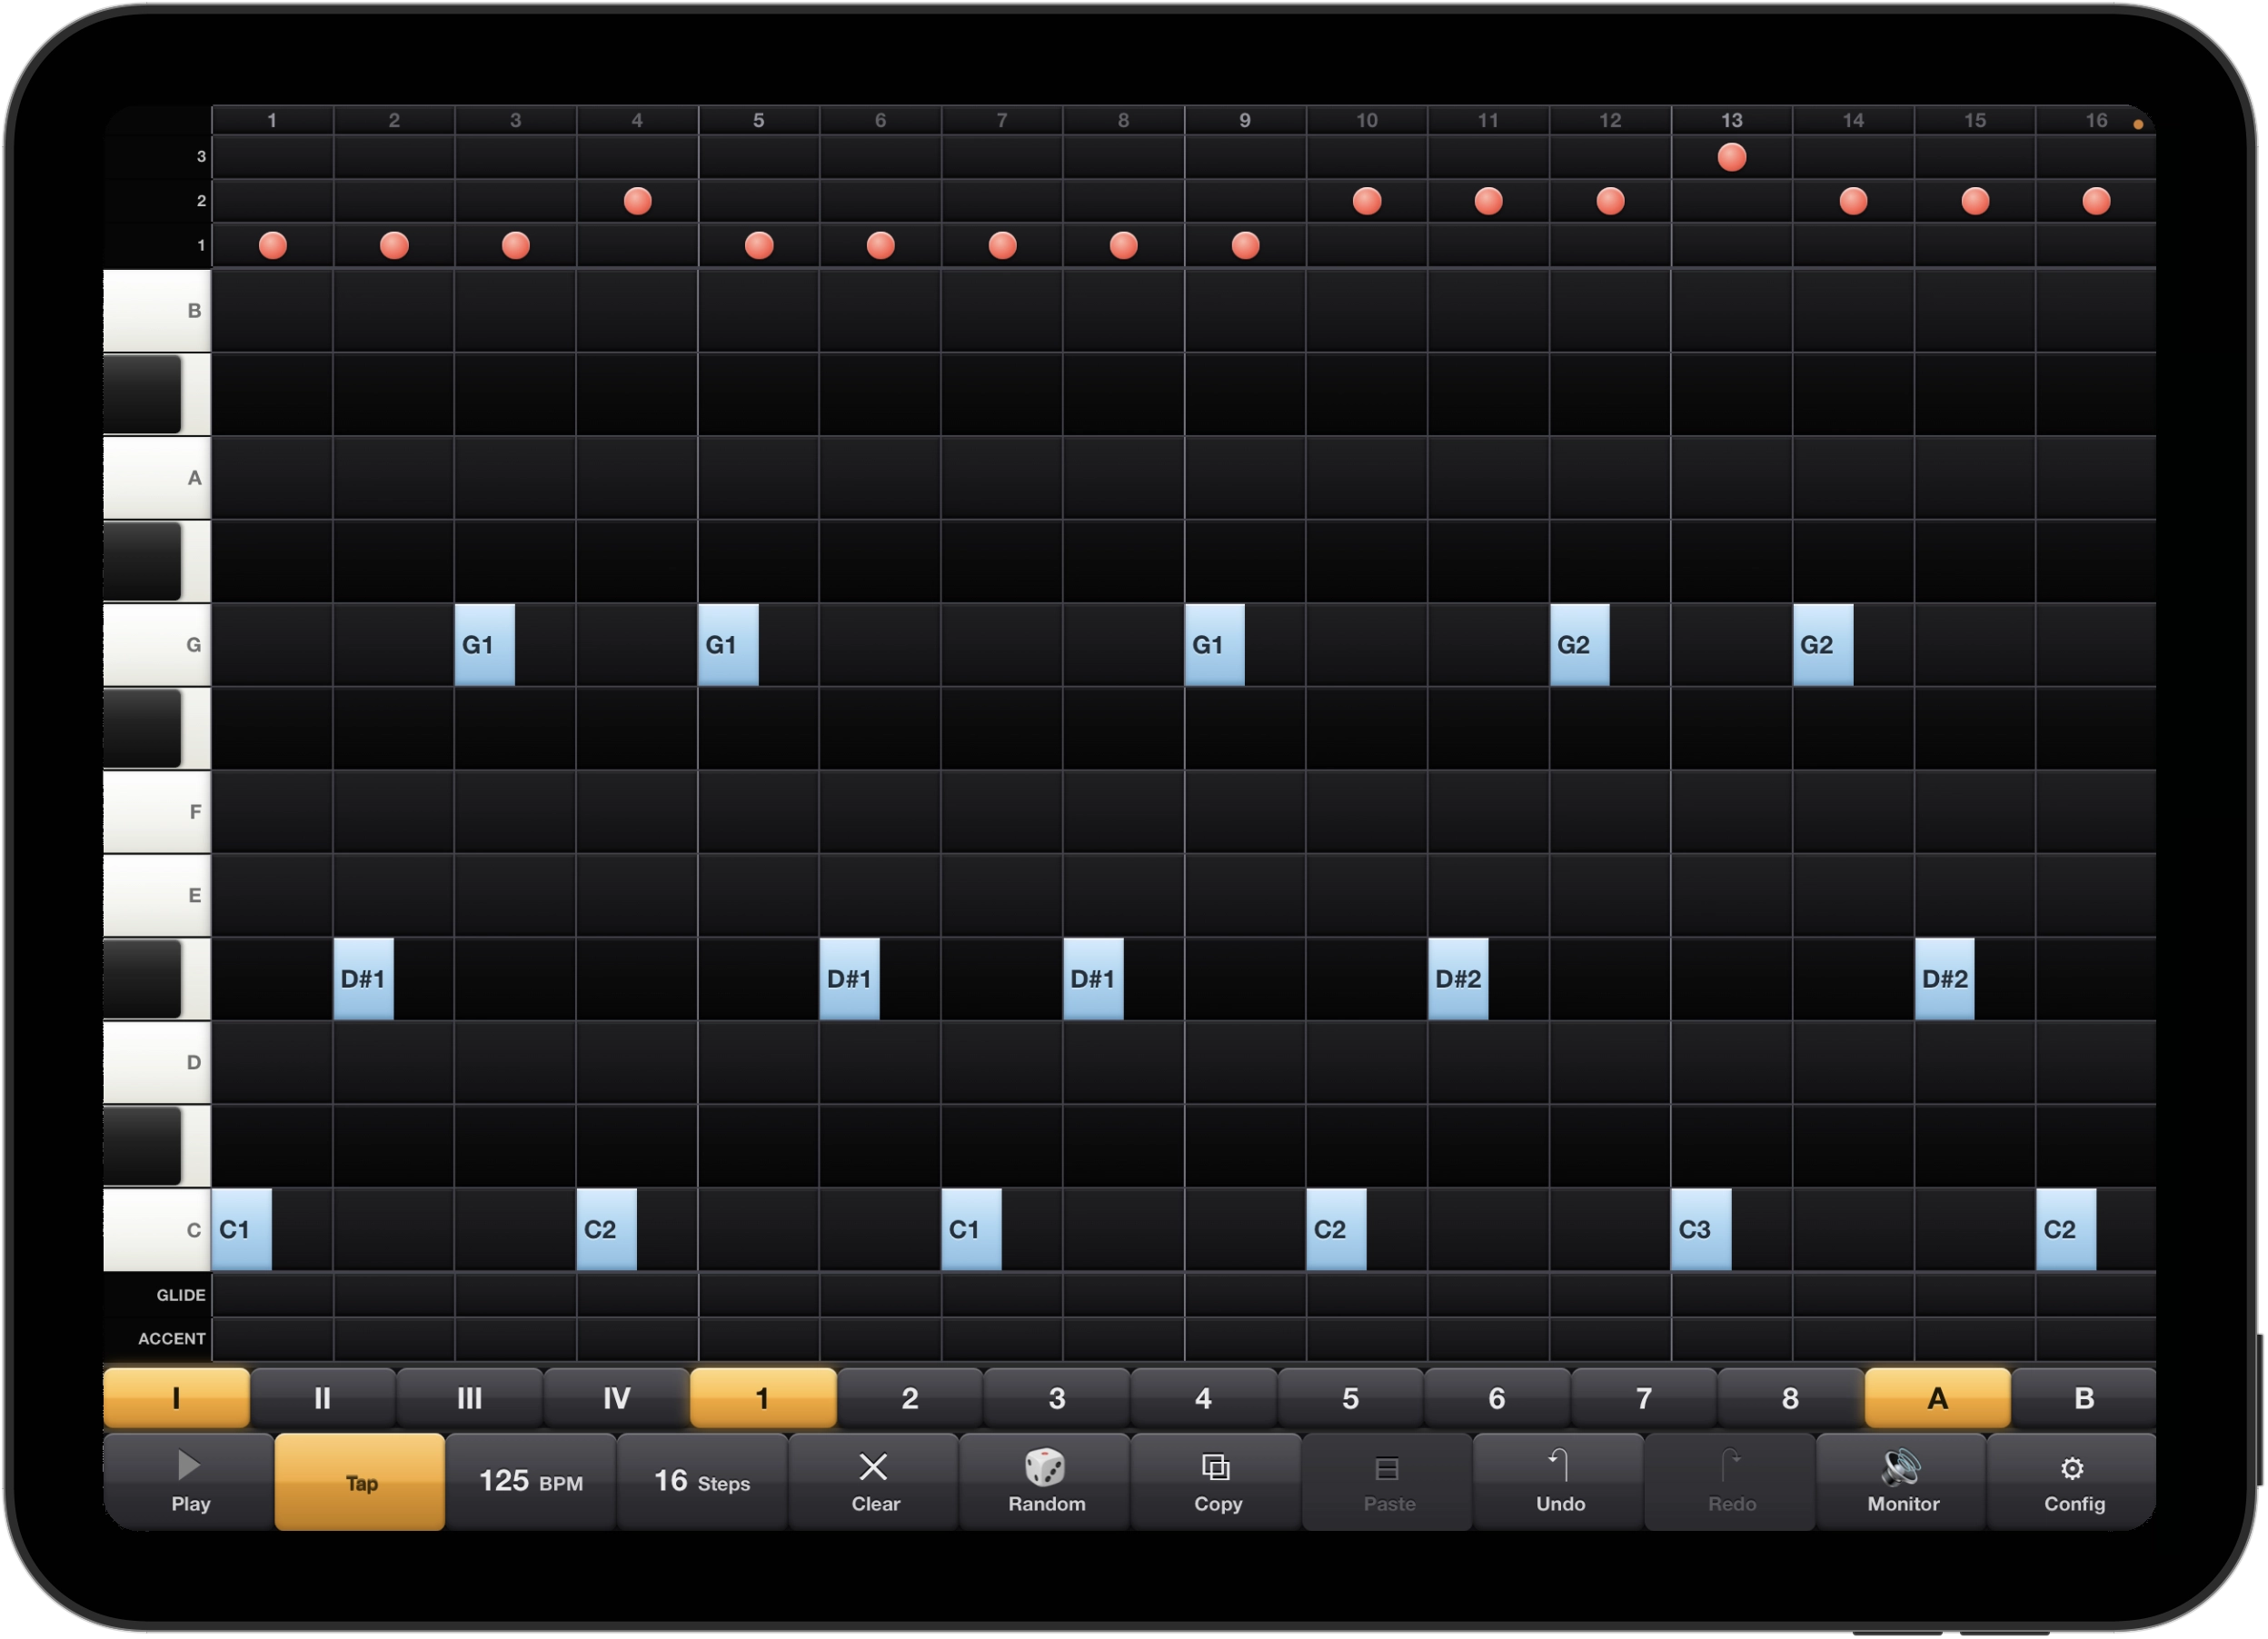Click the G1 note block on step 3

pos(485,645)
